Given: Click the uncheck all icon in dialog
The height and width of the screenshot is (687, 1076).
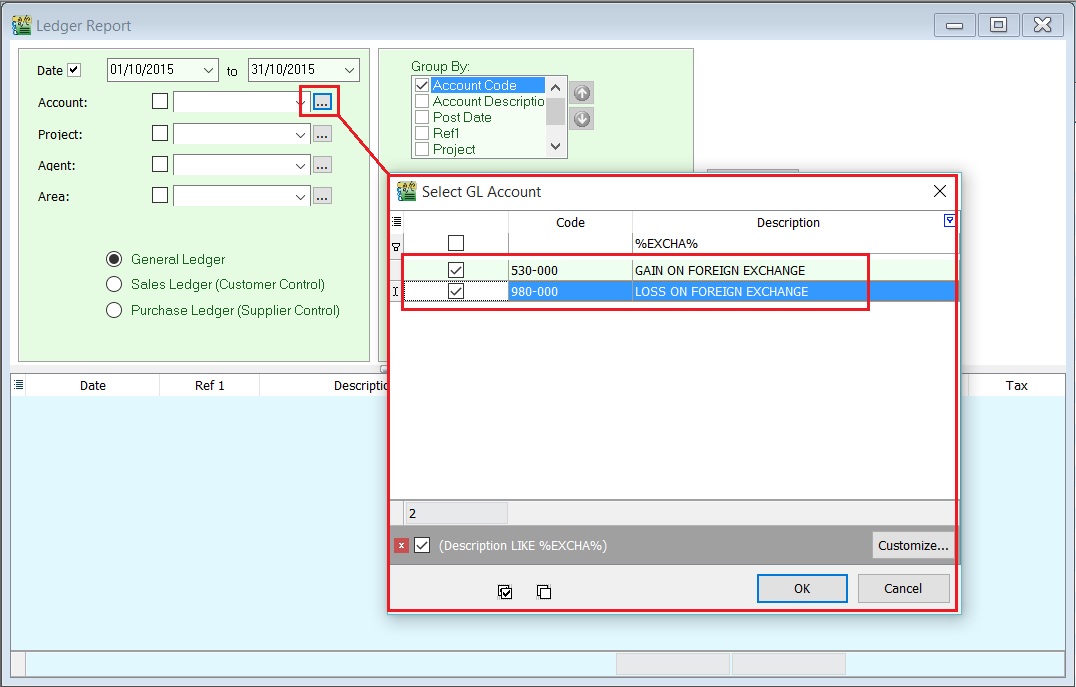Looking at the screenshot, I should [x=543, y=592].
